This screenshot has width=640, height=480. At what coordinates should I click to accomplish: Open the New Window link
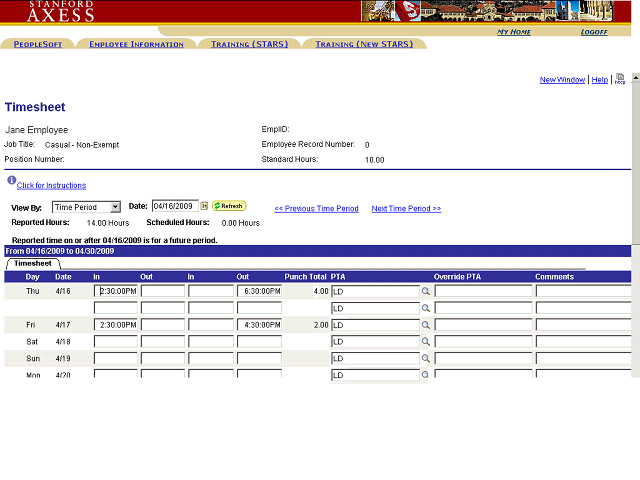pos(562,80)
